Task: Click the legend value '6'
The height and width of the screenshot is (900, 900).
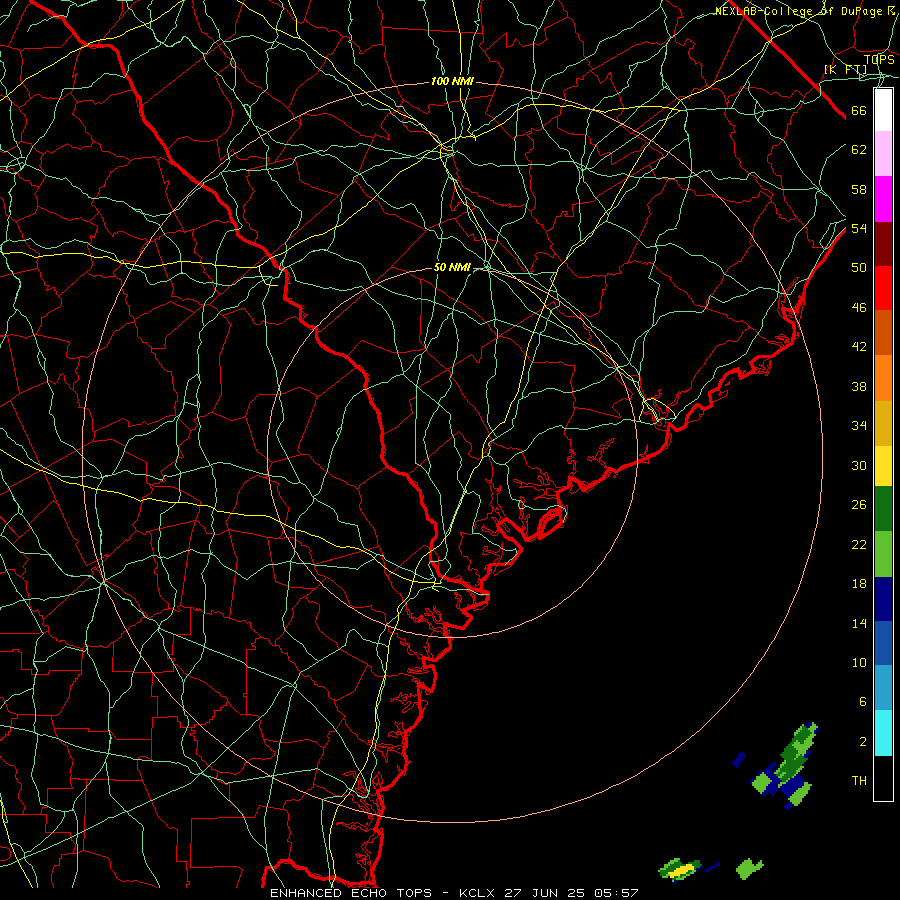Action: pyautogui.click(x=862, y=702)
